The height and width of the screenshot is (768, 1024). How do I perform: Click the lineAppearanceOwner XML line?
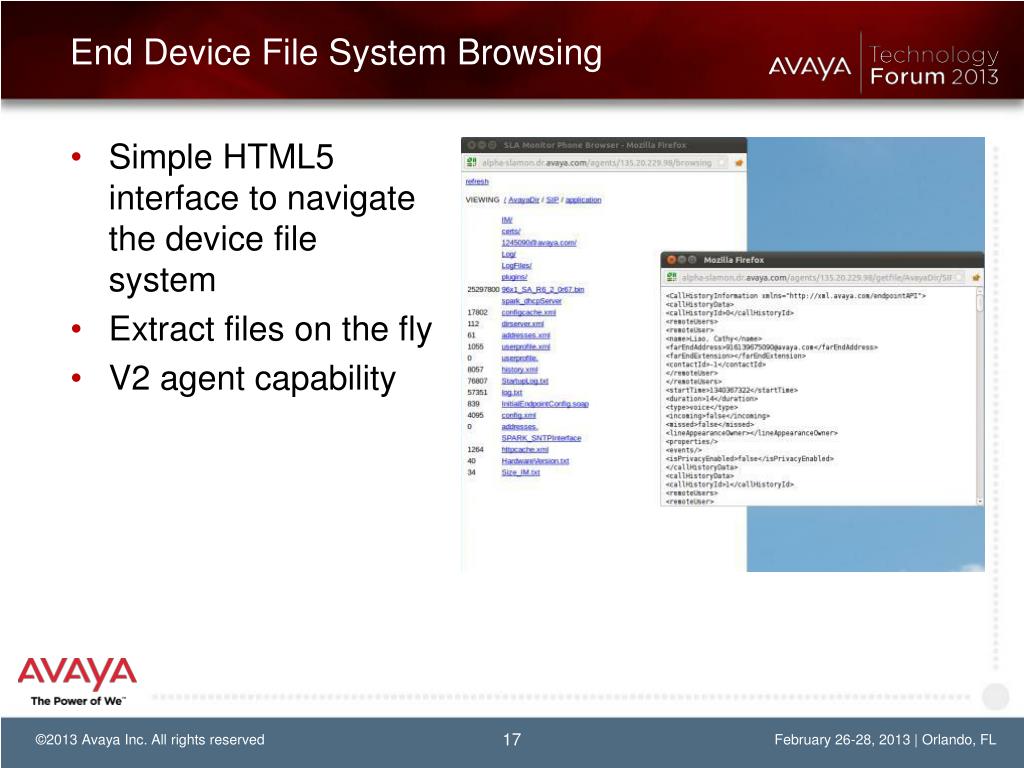(752, 433)
